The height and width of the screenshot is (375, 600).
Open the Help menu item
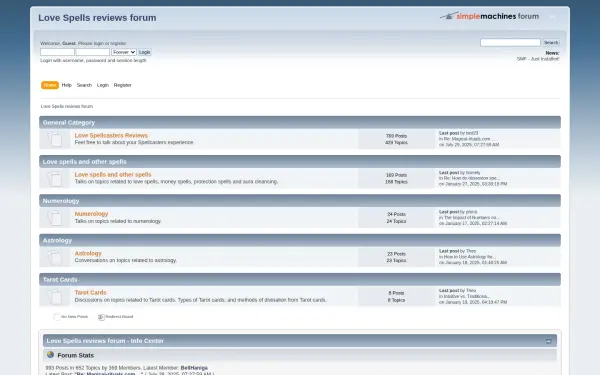pos(67,85)
